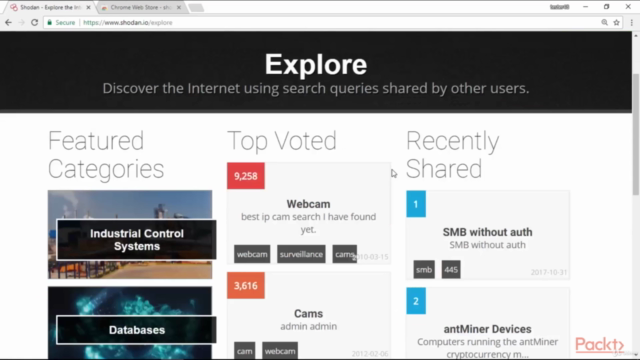Open the SMB without auth query
The height and width of the screenshot is (360, 640).
[487, 232]
